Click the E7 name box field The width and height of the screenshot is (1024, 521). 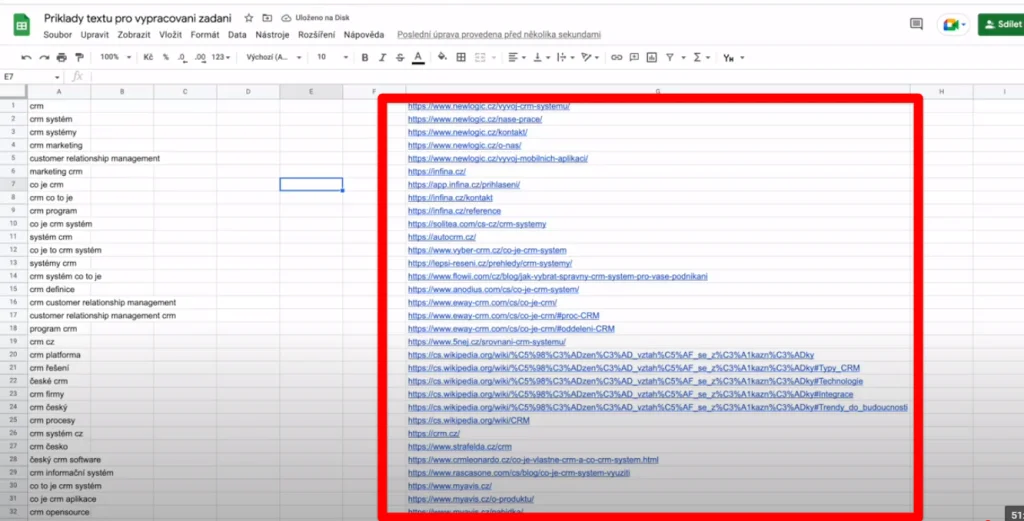tap(30, 76)
